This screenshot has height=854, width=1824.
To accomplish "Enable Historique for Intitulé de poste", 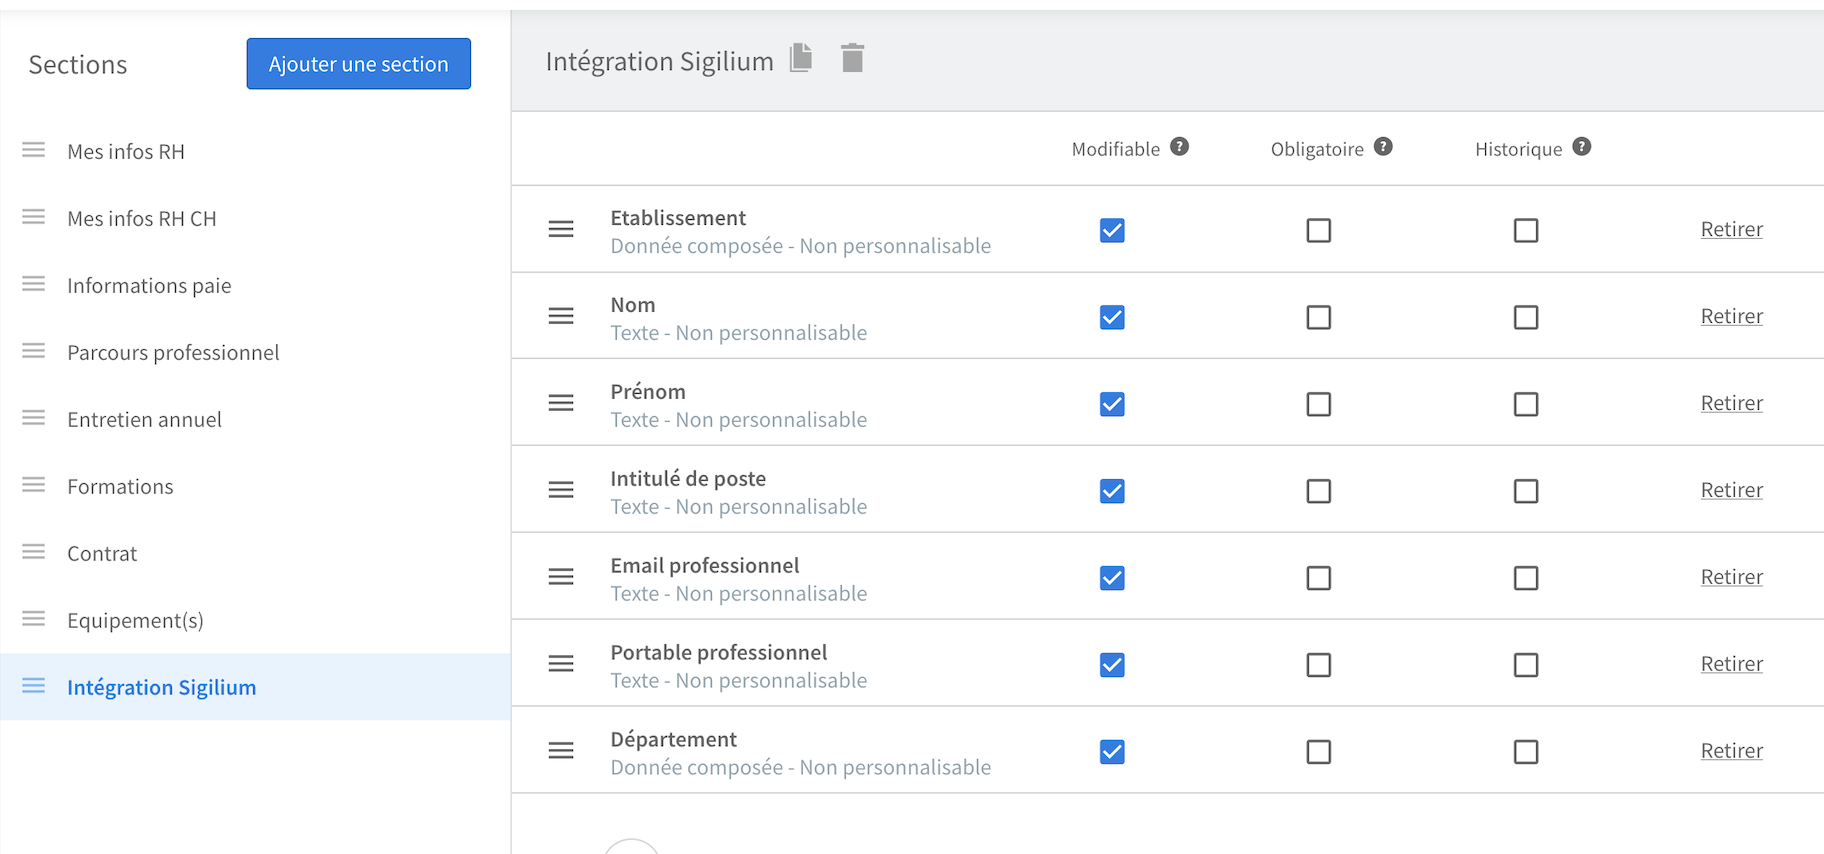I will 1526,491.
